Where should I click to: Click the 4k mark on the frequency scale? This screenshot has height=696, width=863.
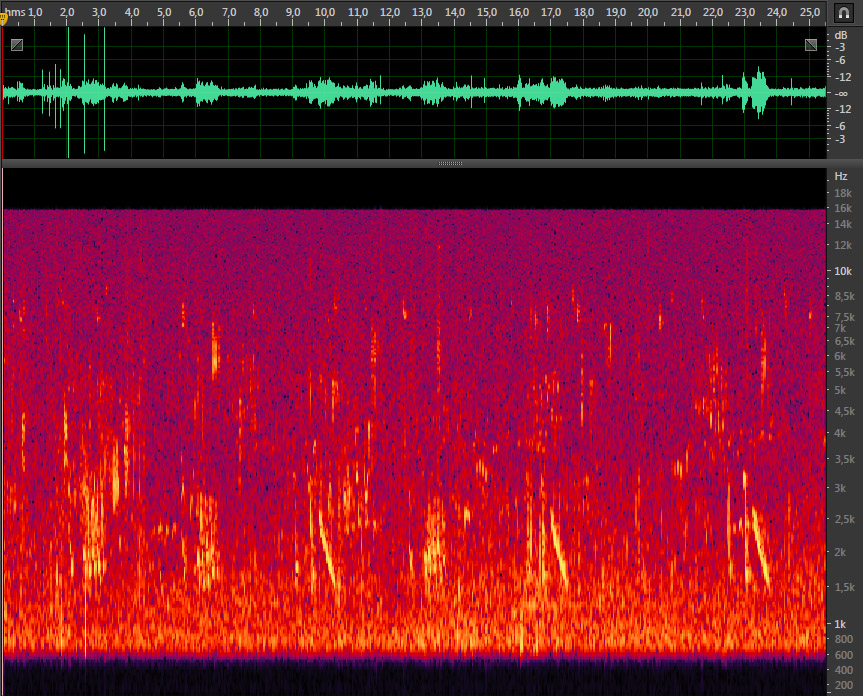point(840,433)
